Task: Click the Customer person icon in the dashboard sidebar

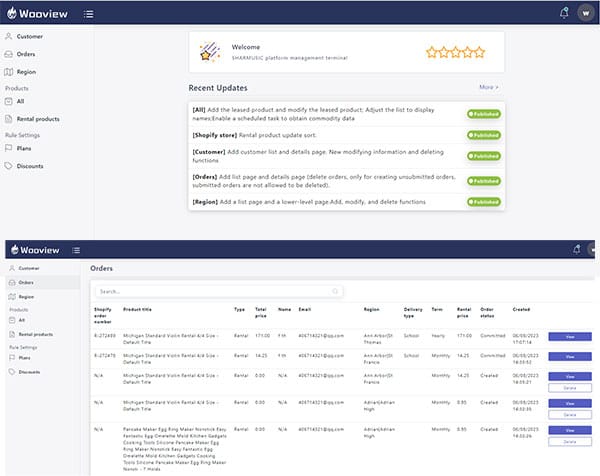Action: point(8,36)
